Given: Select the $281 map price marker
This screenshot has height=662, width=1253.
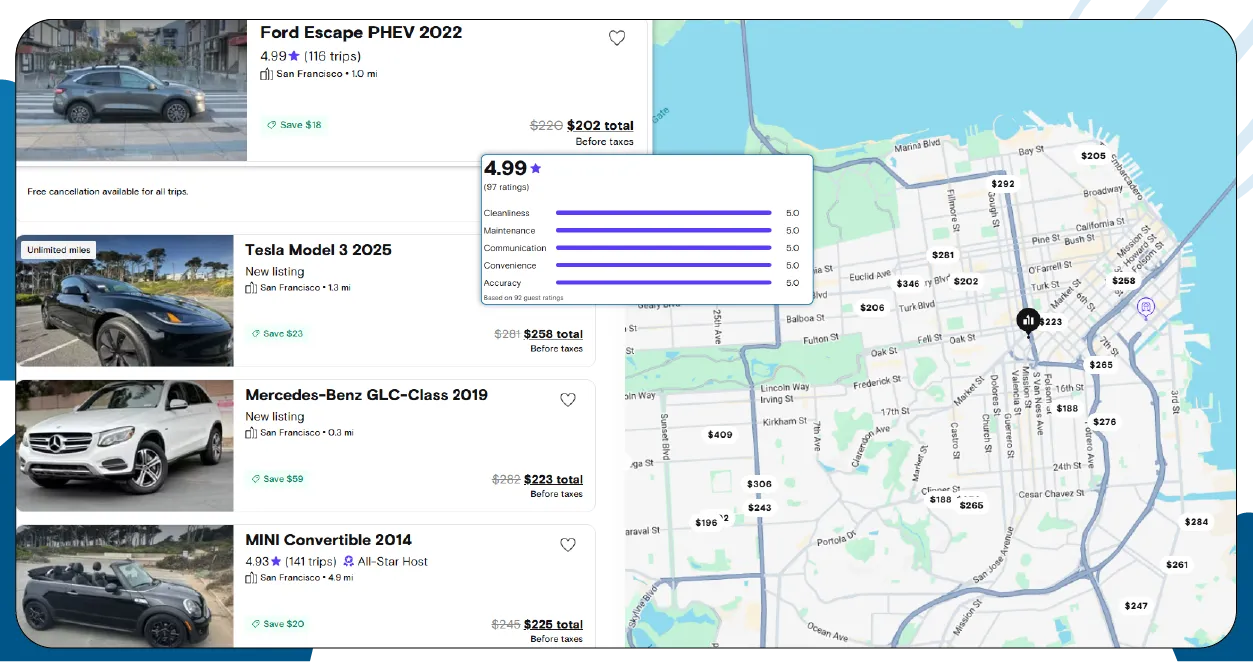Looking at the screenshot, I should (943, 255).
